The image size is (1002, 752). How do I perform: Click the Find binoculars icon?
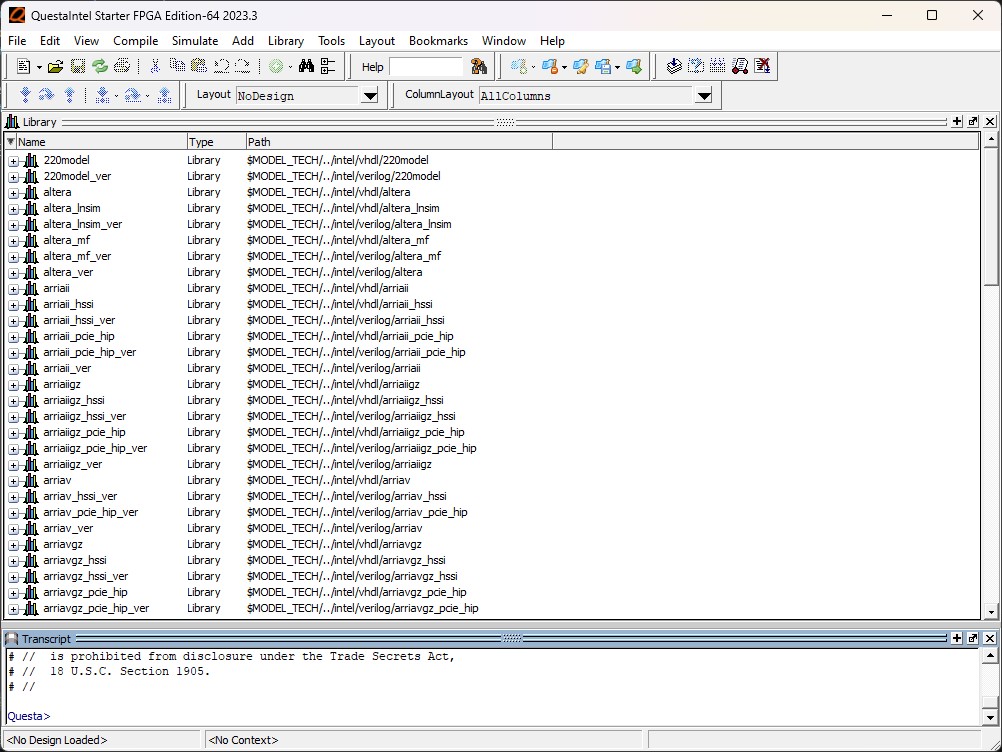pos(306,66)
